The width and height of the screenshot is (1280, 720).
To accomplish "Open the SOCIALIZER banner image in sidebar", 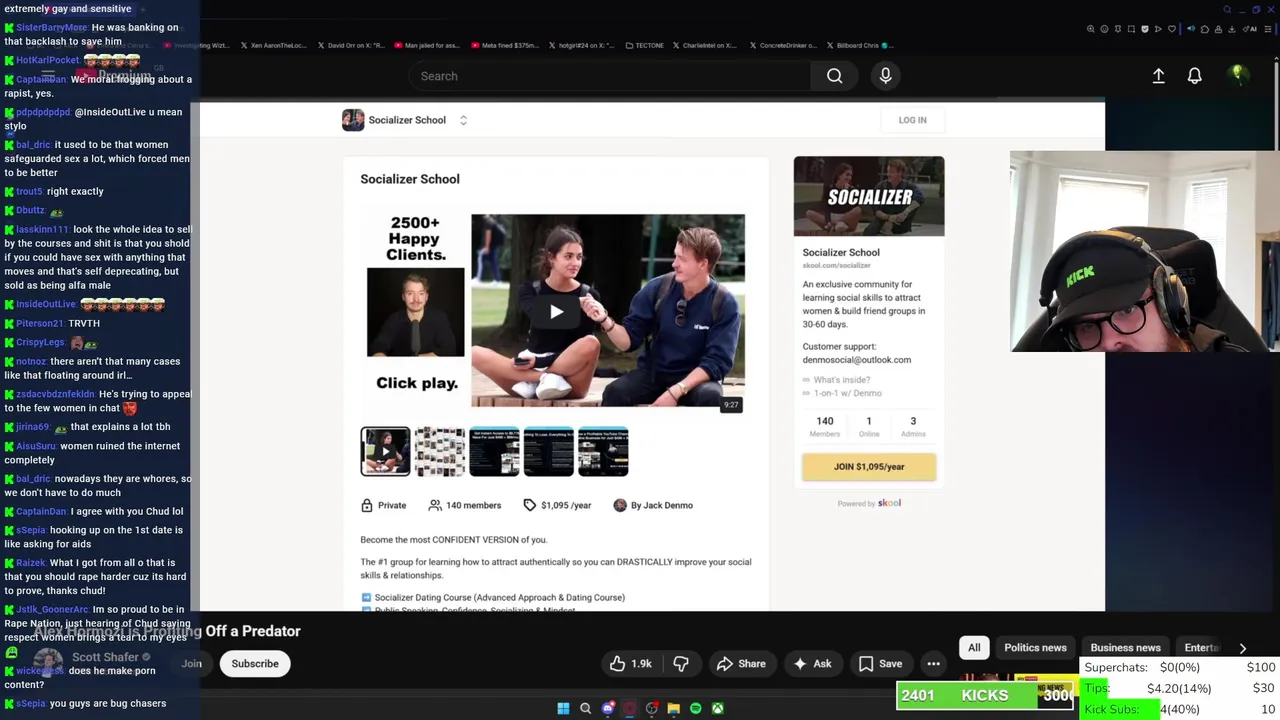I will pyautogui.click(x=869, y=196).
